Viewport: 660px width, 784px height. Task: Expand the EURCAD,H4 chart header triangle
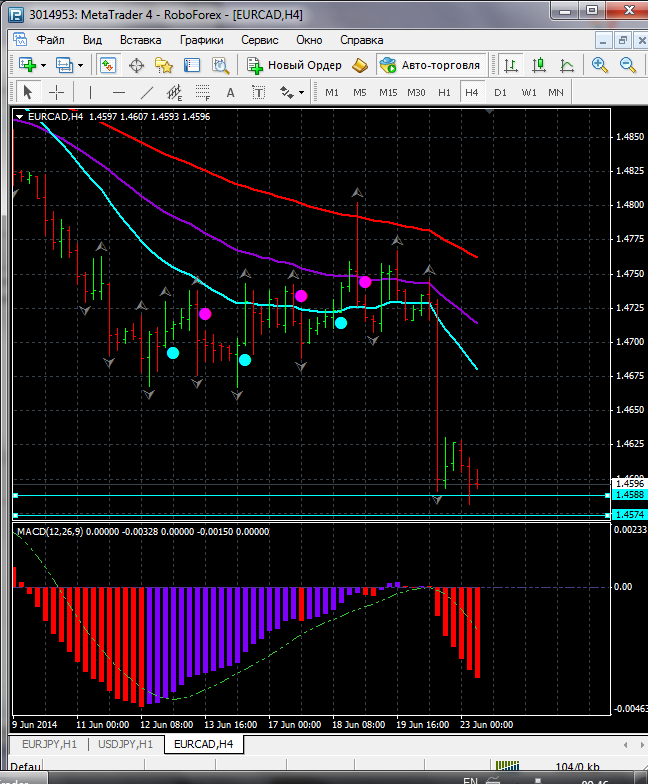point(20,116)
